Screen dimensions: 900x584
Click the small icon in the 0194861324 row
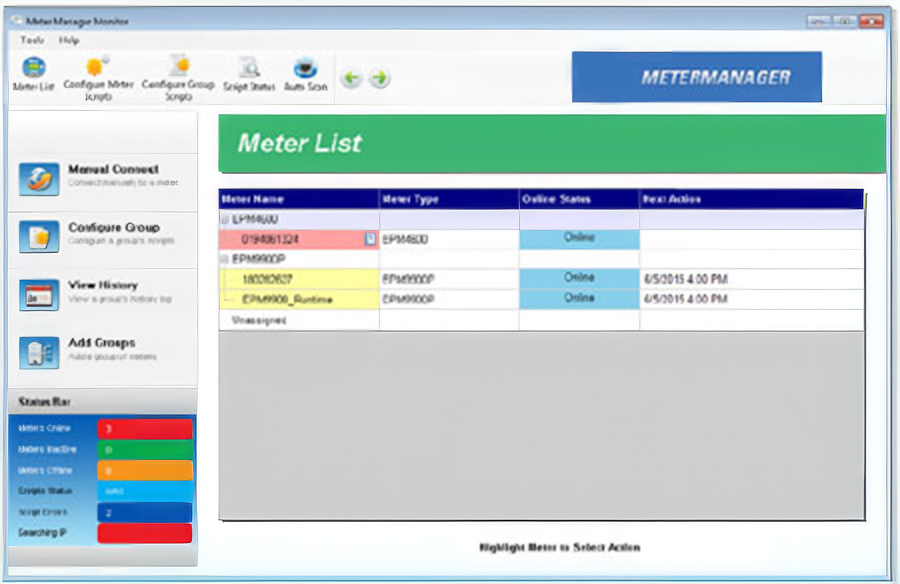click(x=371, y=239)
